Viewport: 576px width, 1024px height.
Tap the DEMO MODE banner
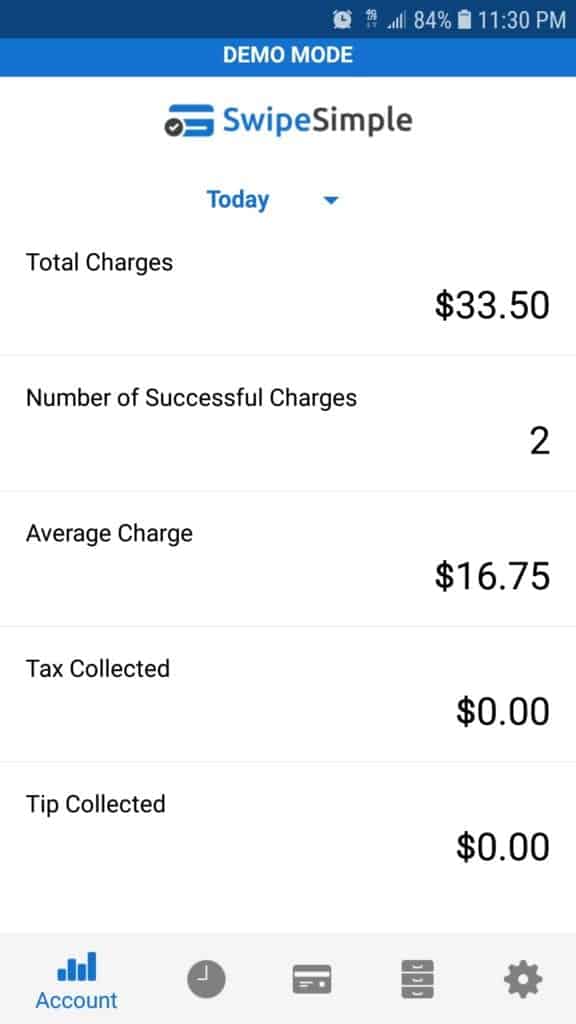point(288,55)
